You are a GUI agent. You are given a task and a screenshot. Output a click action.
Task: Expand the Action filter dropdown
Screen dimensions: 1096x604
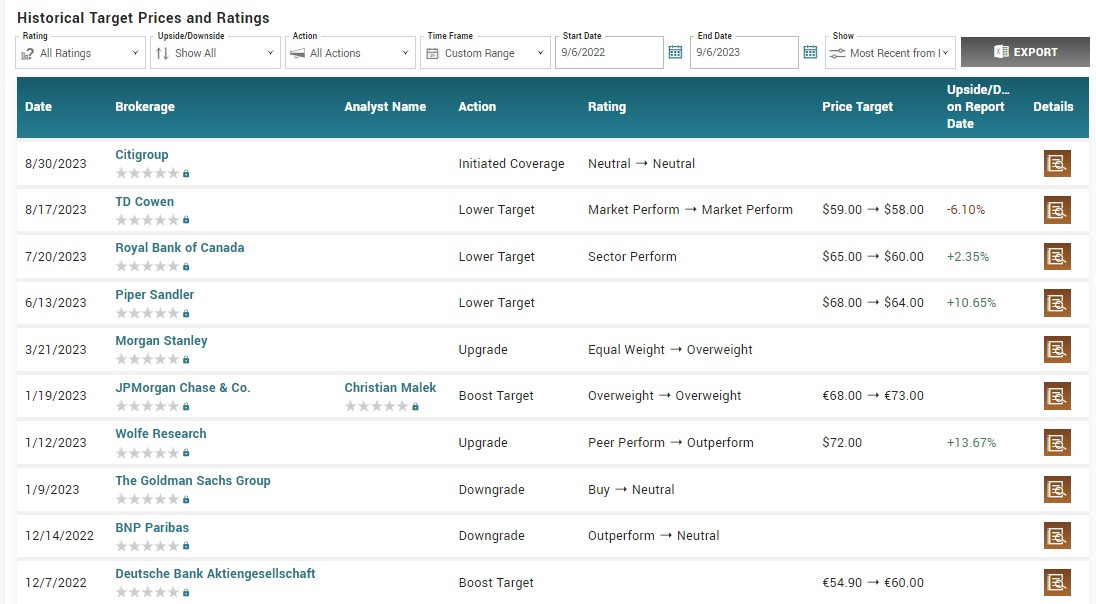(350, 53)
